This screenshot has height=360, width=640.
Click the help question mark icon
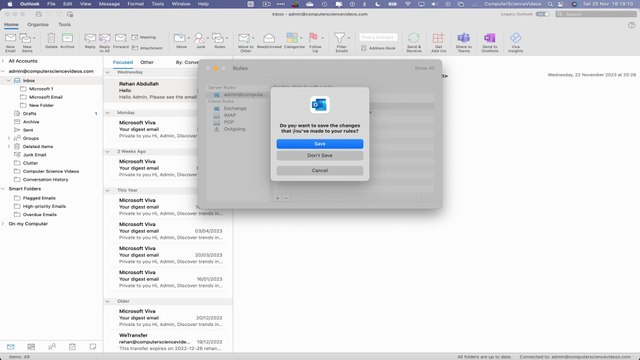point(631,25)
